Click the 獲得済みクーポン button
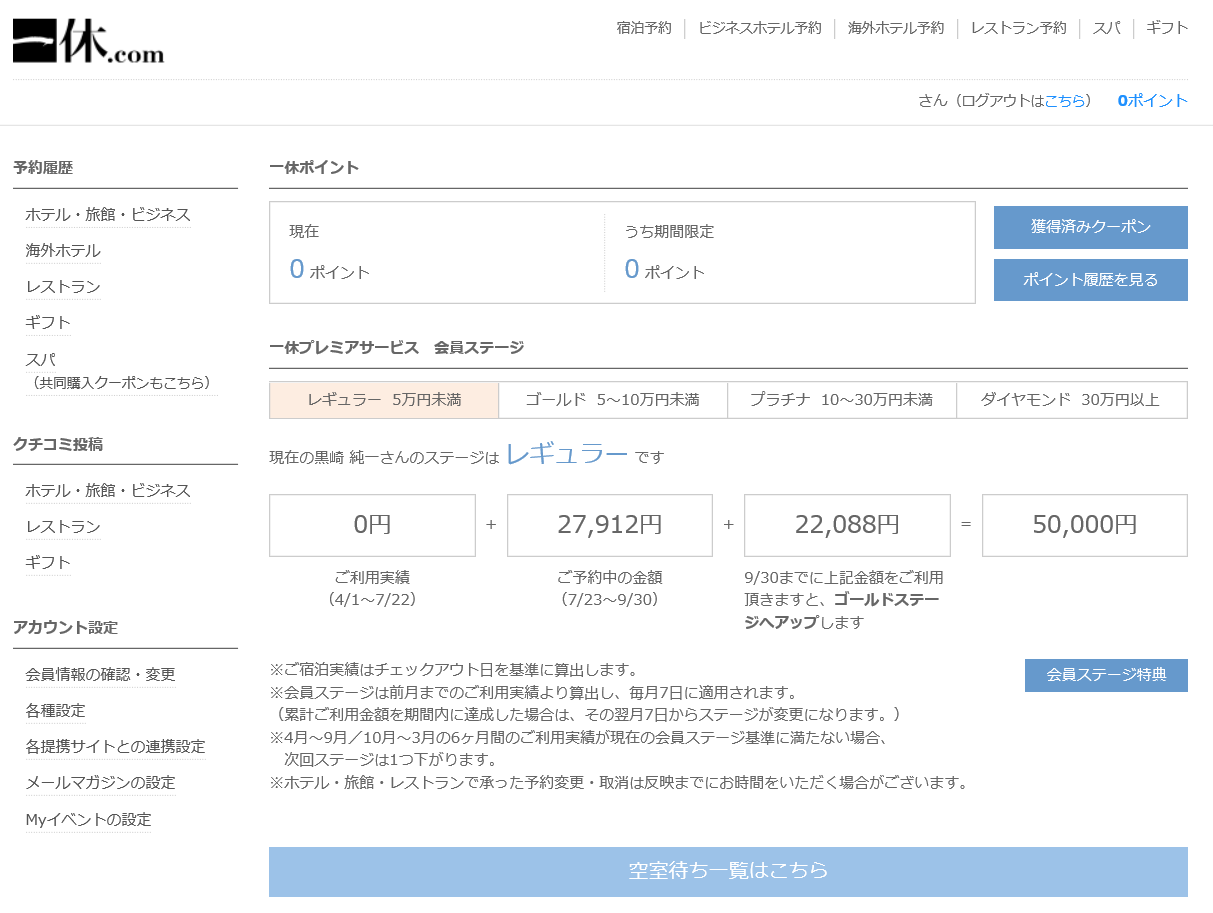The height and width of the screenshot is (913, 1213). click(x=1091, y=227)
